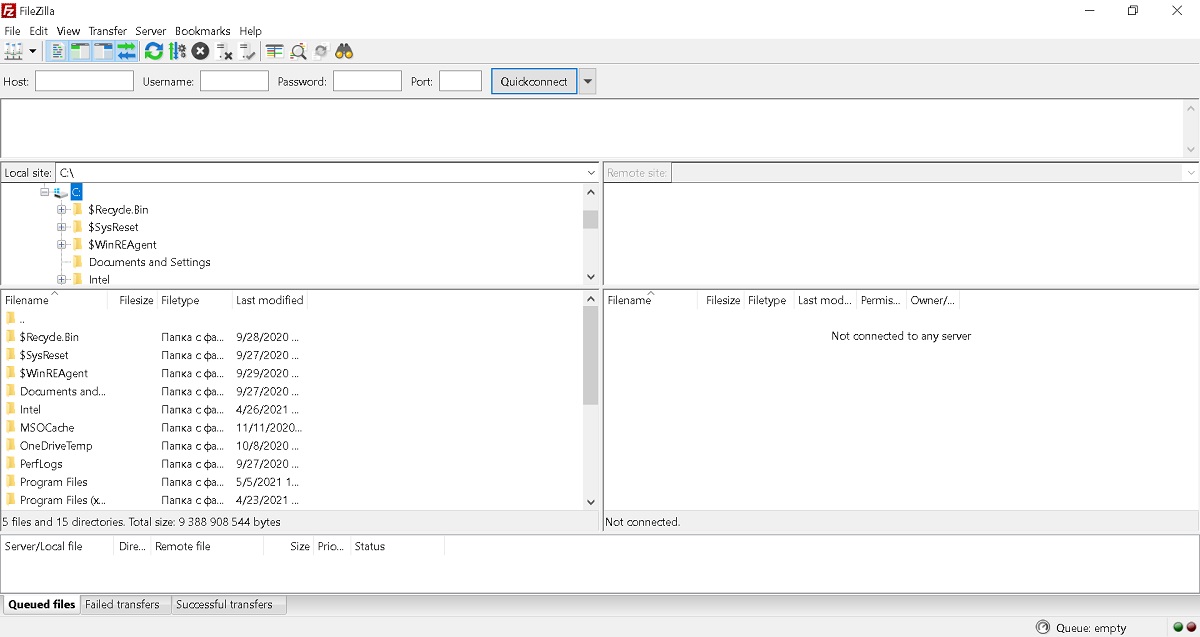Open the Site Manager icon
This screenshot has height=637, width=1200.
tap(14, 51)
